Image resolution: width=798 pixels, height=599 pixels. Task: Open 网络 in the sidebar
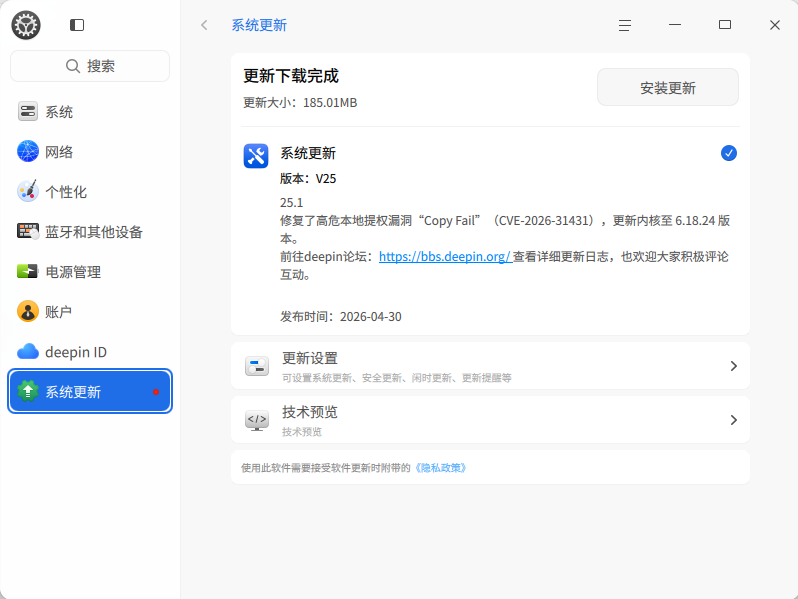point(90,152)
